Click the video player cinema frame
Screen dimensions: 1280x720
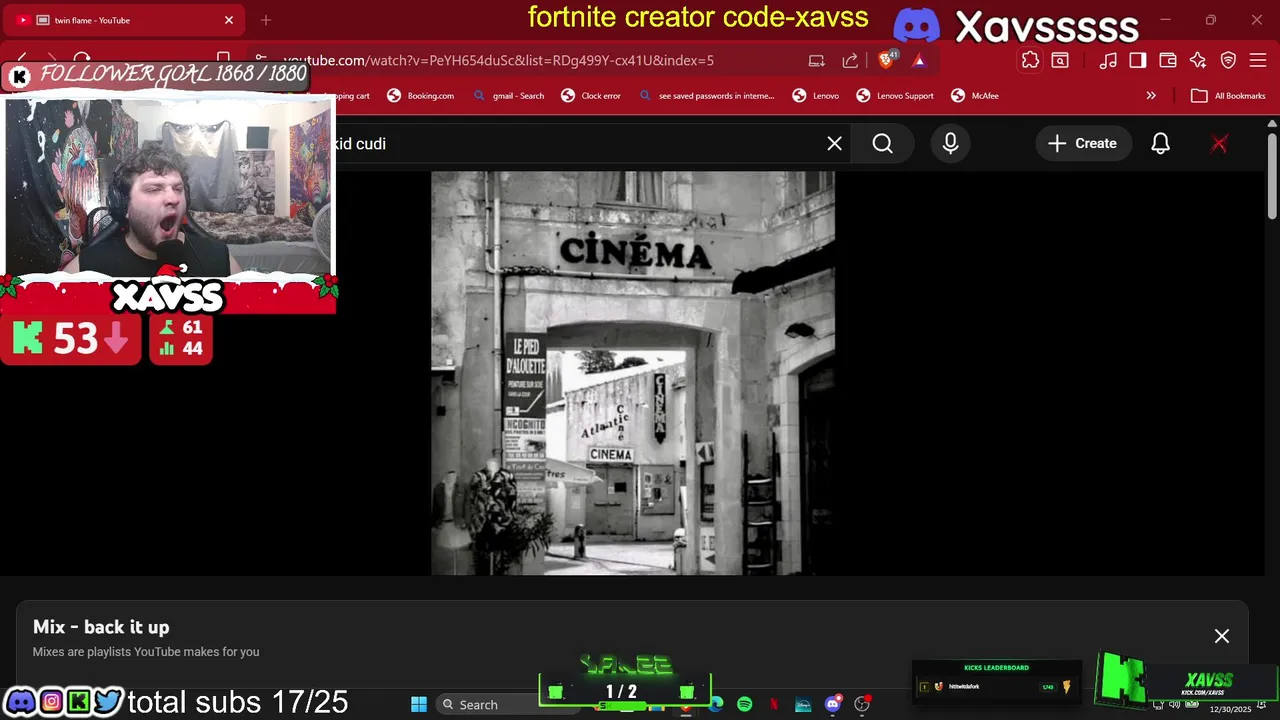[x=633, y=373]
